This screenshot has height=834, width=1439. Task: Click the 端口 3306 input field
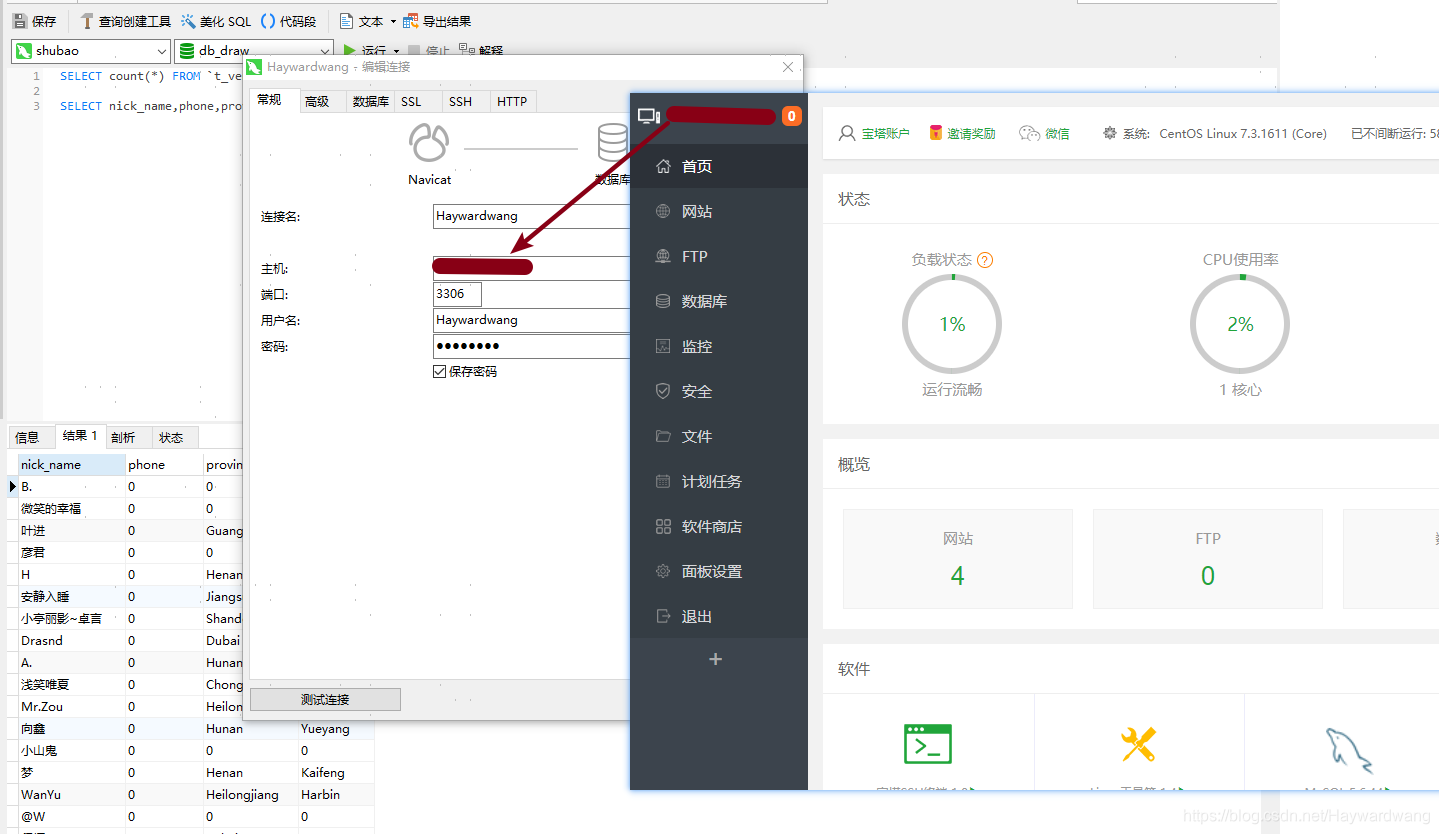(457, 294)
